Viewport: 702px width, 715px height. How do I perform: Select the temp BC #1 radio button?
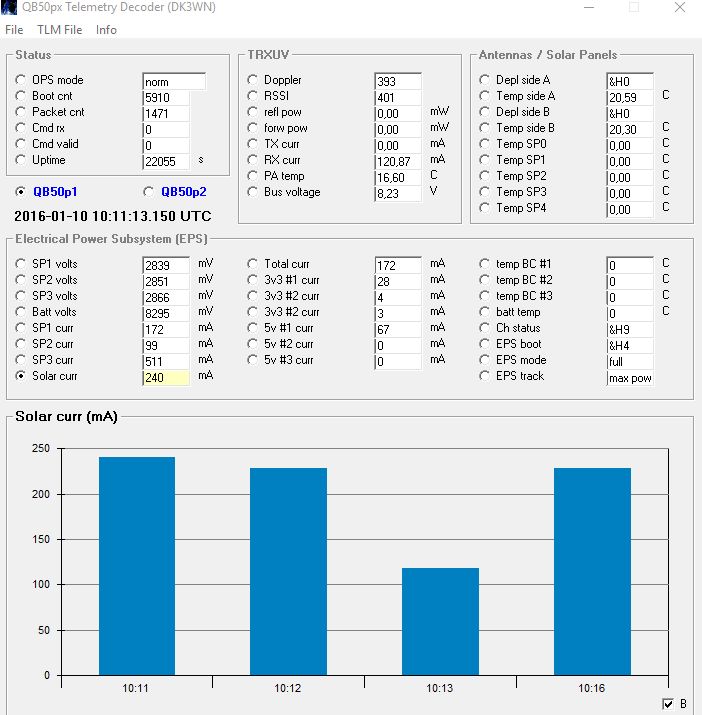coord(484,264)
